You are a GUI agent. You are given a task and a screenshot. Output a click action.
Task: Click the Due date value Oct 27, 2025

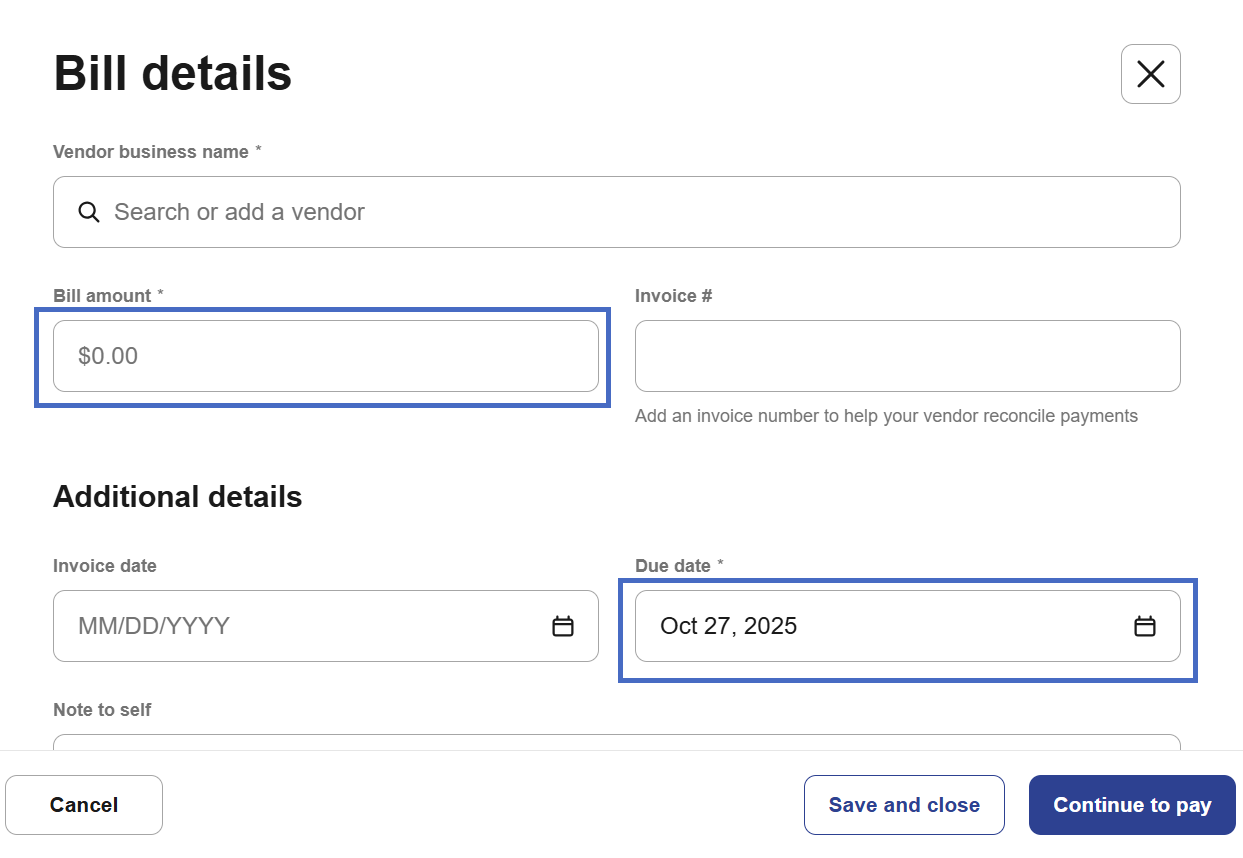click(729, 626)
